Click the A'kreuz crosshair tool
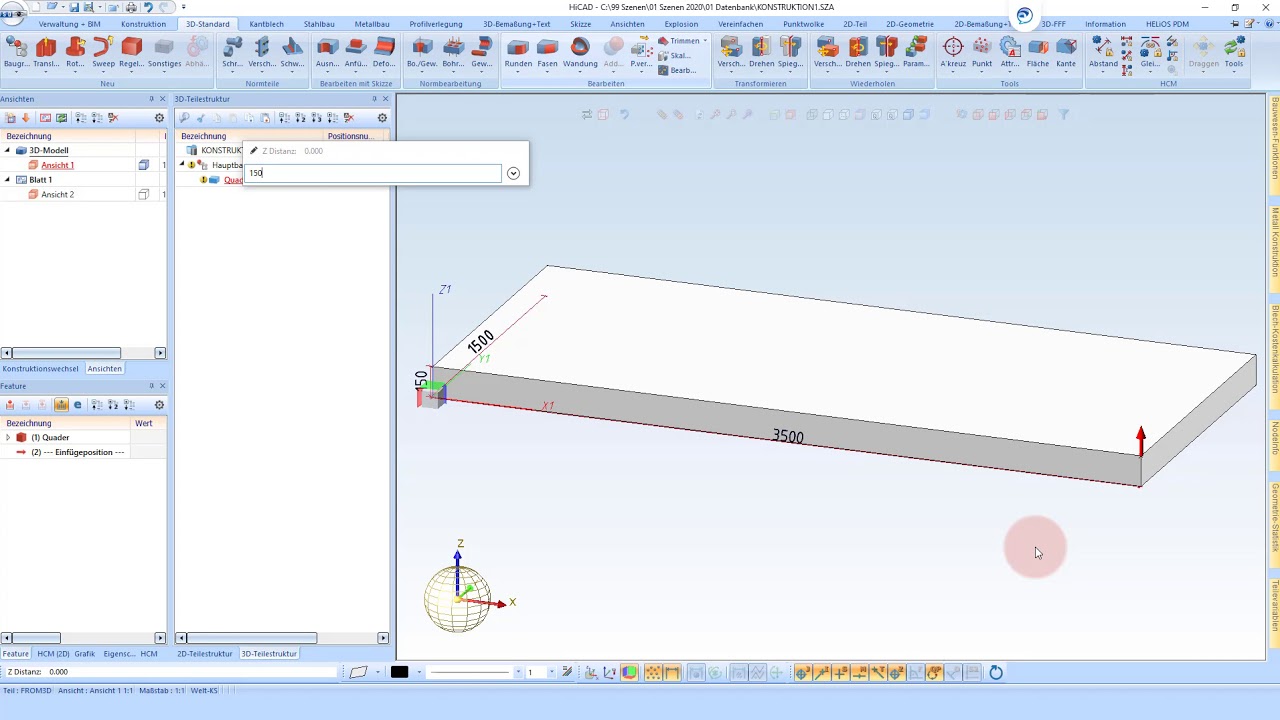 point(953,52)
